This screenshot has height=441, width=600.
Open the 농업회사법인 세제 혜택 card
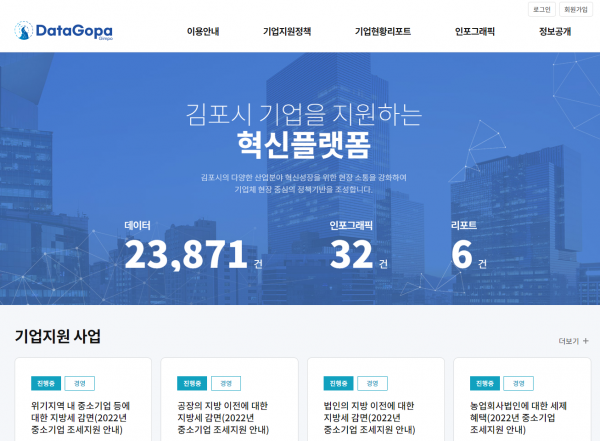518,412
